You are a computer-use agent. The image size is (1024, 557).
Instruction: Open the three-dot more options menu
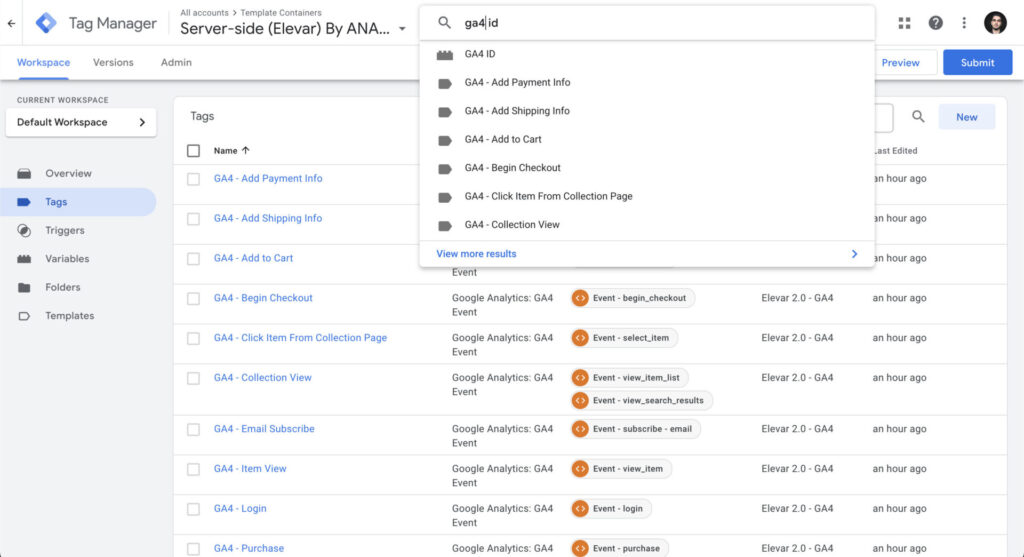964,23
